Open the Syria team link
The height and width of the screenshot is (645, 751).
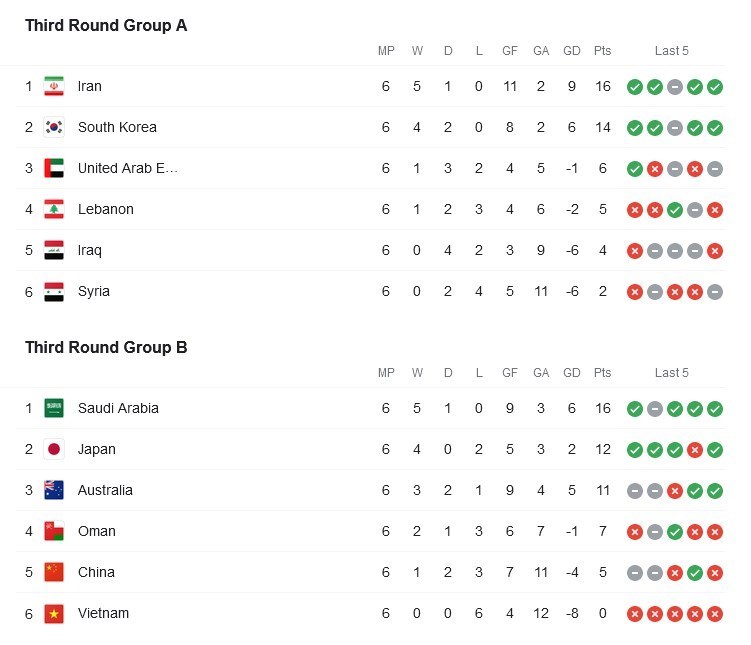point(94,291)
